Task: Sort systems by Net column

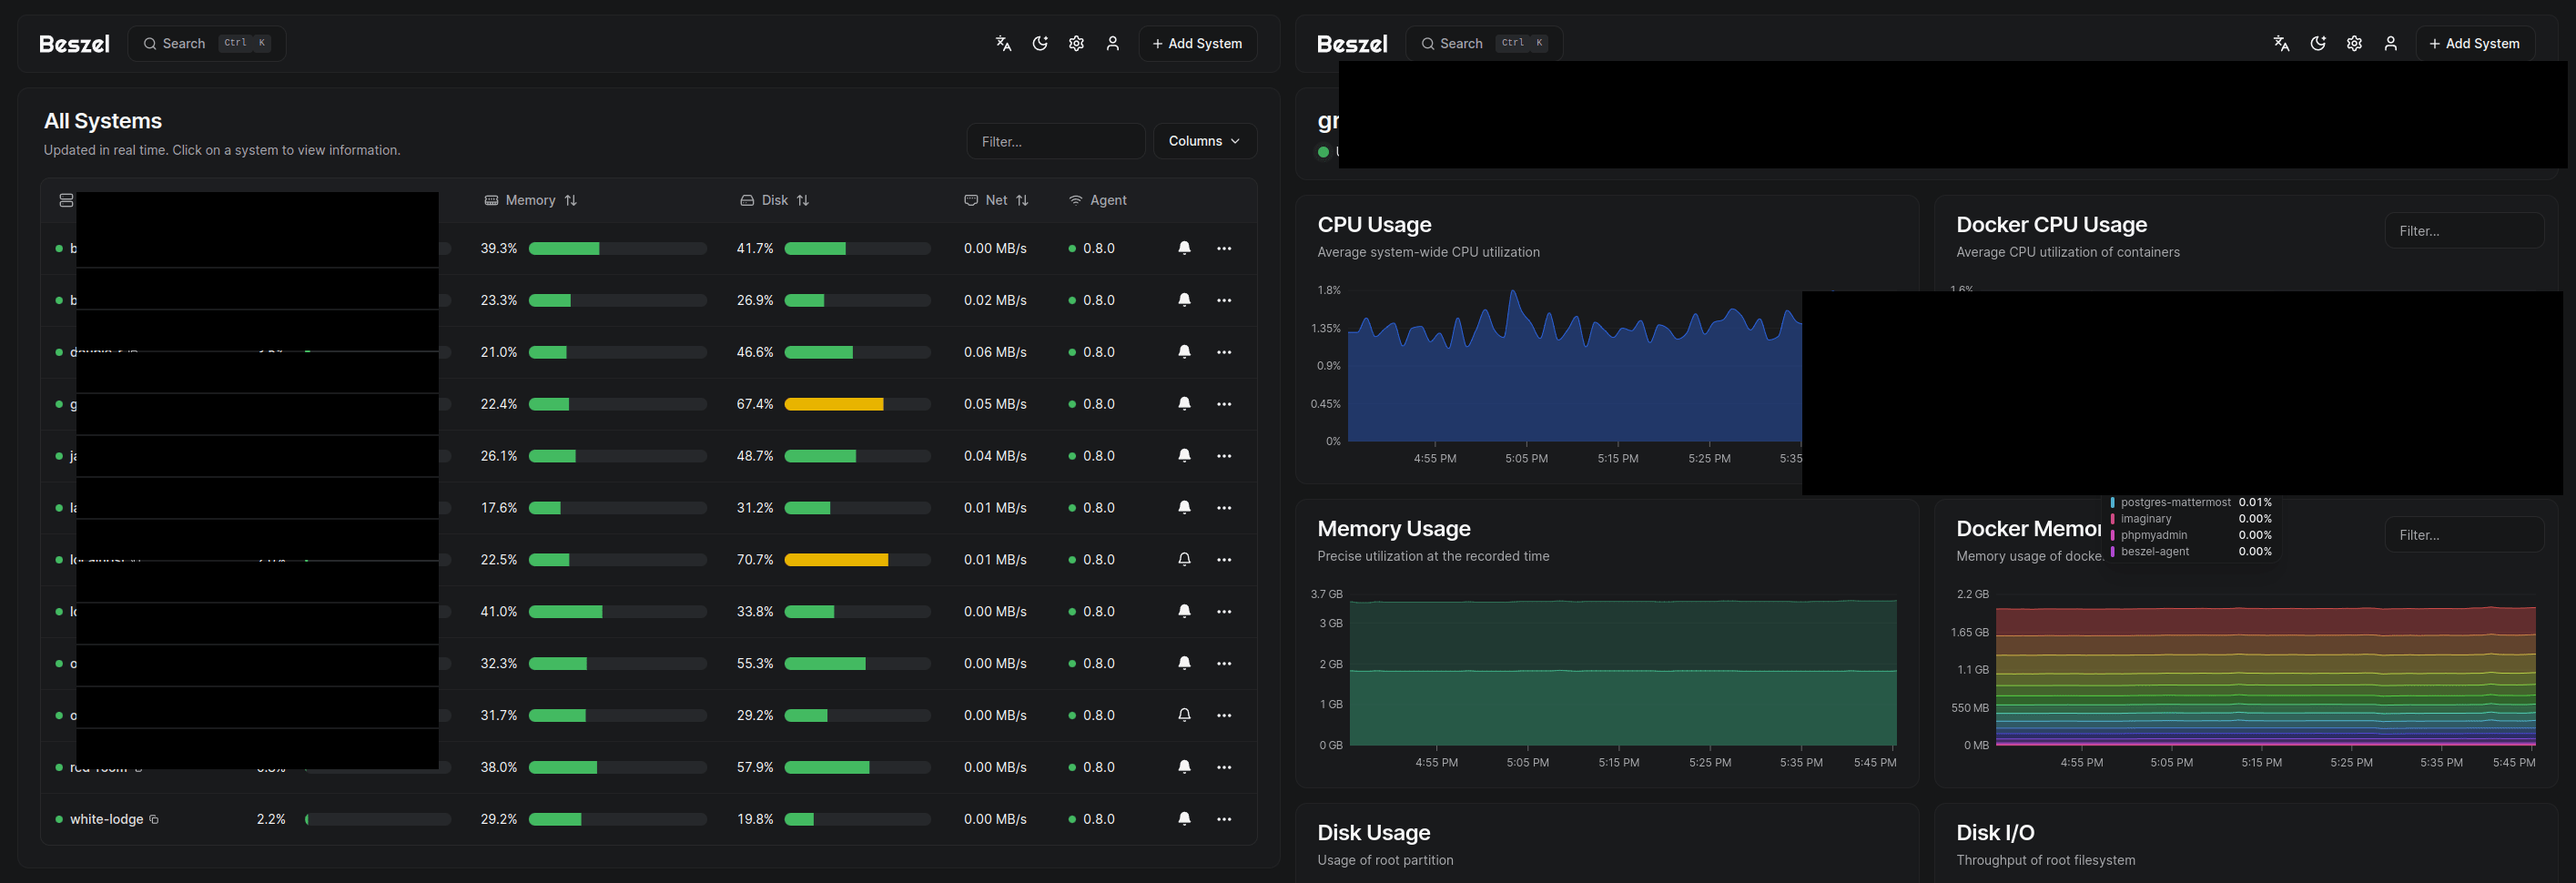Action: (x=996, y=200)
